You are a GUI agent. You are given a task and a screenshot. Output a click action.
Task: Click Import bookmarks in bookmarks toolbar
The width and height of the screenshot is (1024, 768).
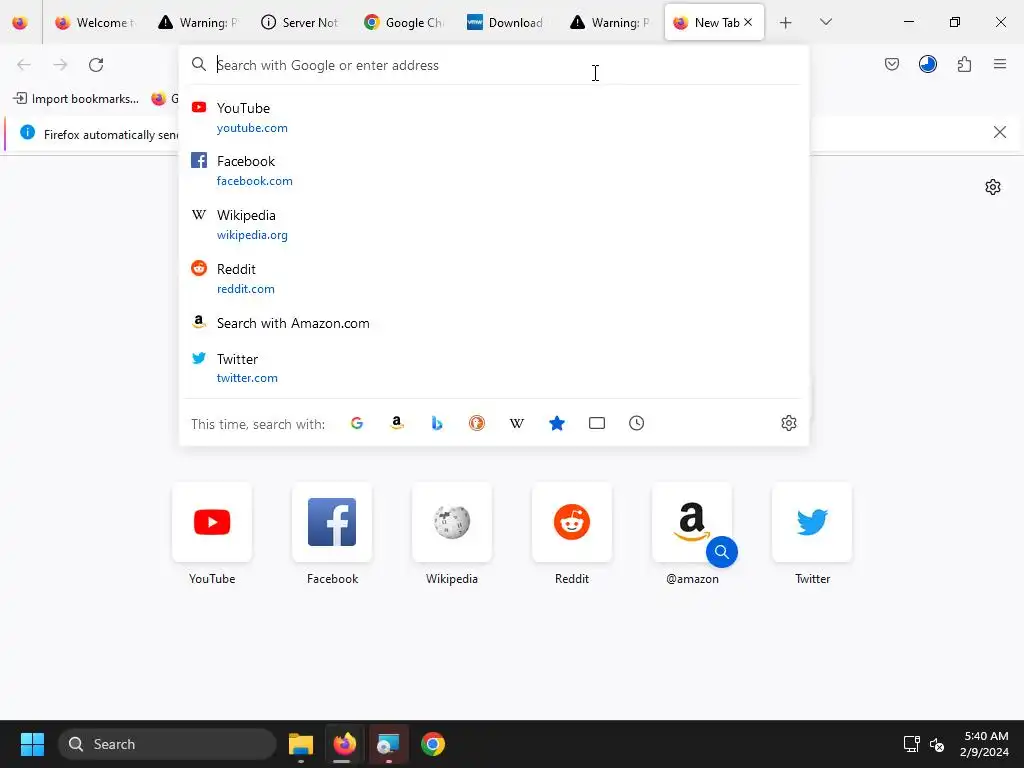pos(76,99)
